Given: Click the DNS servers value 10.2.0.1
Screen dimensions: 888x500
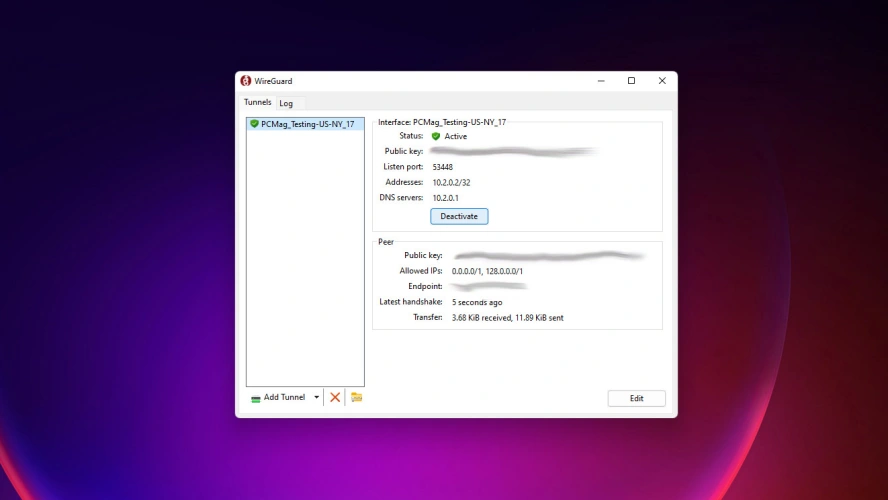Looking at the screenshot, I should (445, 198).
